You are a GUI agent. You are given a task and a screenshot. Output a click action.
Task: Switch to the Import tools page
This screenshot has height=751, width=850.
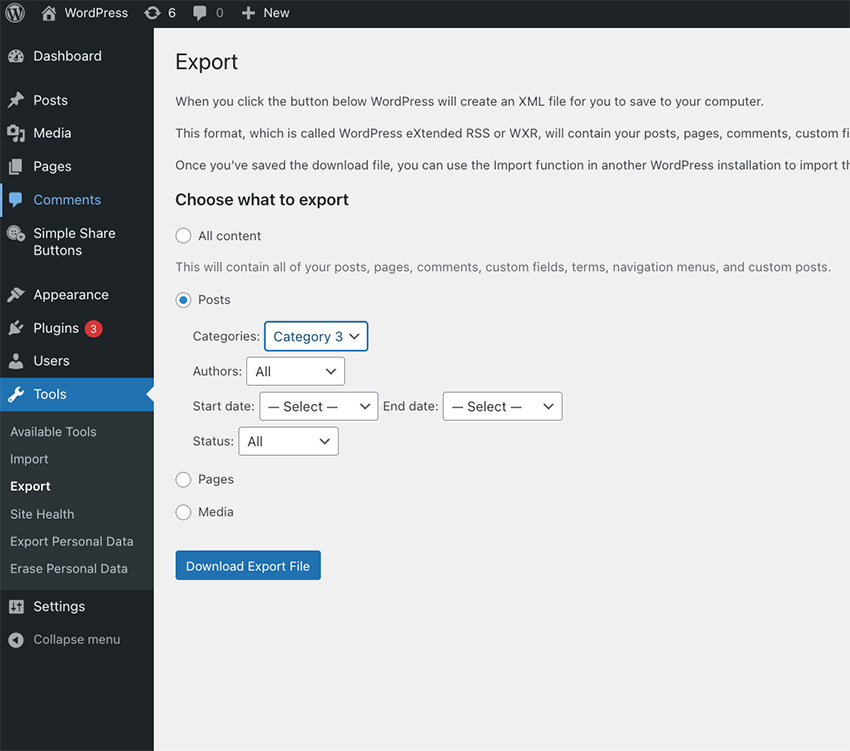[29, 459]
